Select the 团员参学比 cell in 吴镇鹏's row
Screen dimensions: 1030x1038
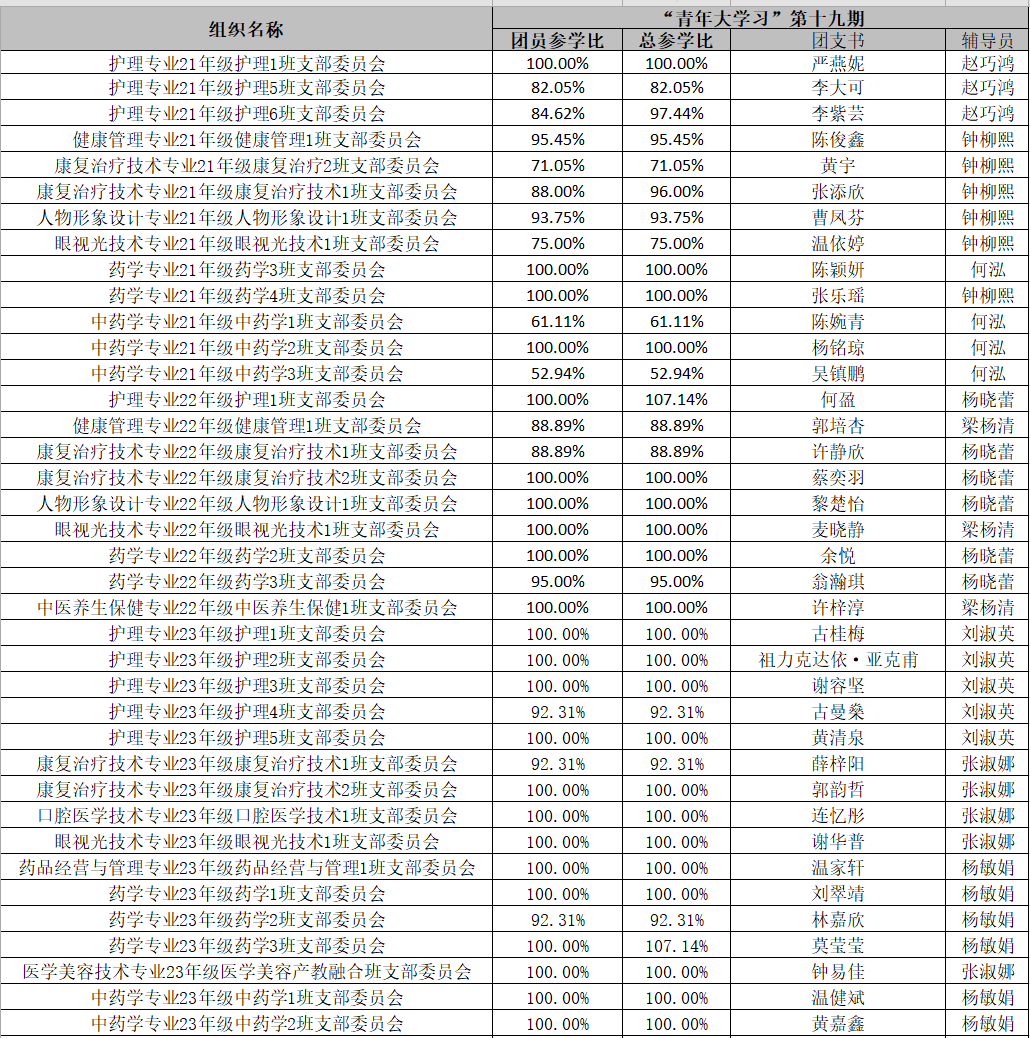click(x=557, y=374)
